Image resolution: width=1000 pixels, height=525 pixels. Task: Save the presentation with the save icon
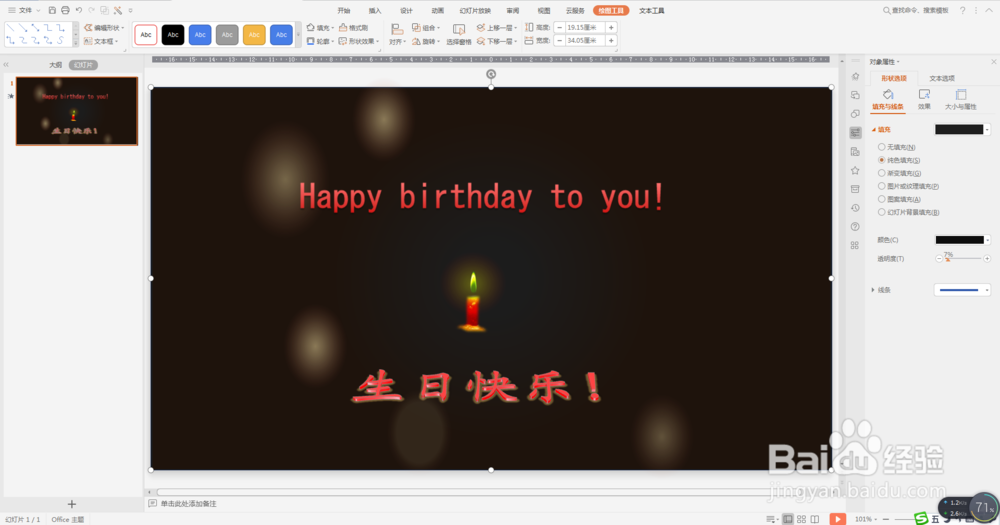(x=52, y=10)
